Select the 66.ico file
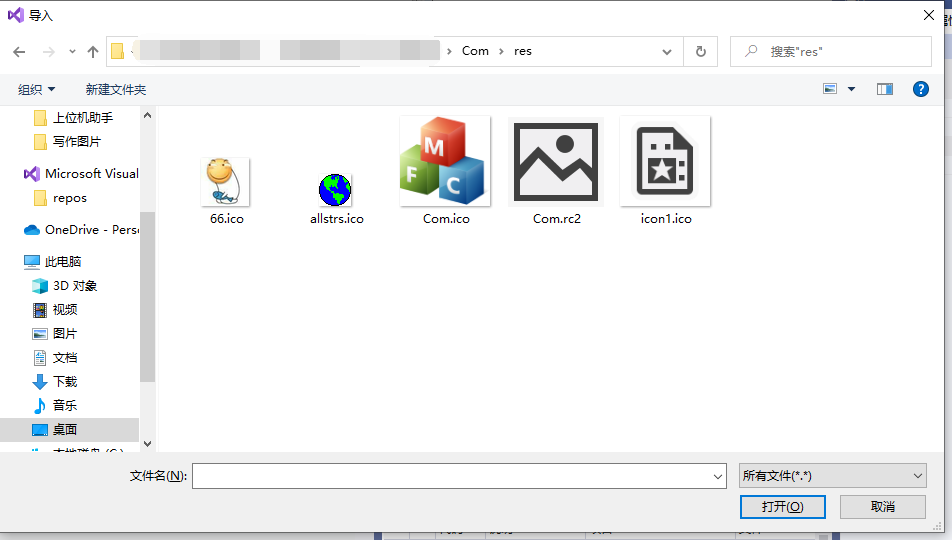 226,191
